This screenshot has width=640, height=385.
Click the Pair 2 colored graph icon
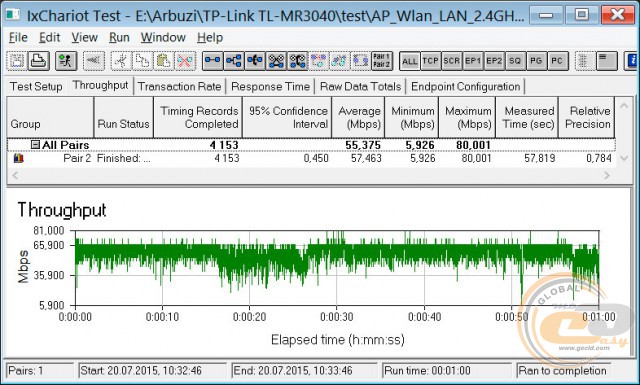click(18, 158)
